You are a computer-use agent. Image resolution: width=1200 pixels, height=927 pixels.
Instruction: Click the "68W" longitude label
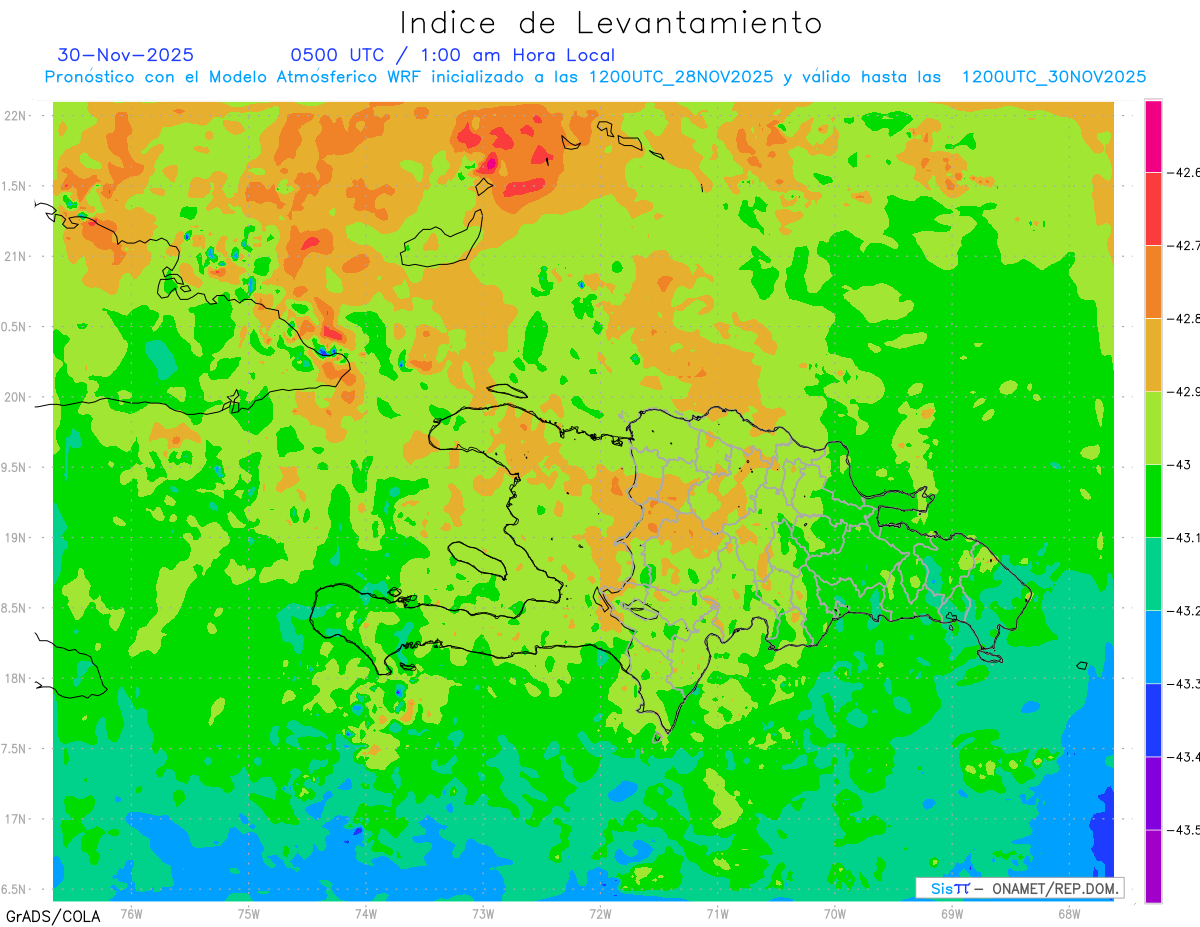(1069, 912)
